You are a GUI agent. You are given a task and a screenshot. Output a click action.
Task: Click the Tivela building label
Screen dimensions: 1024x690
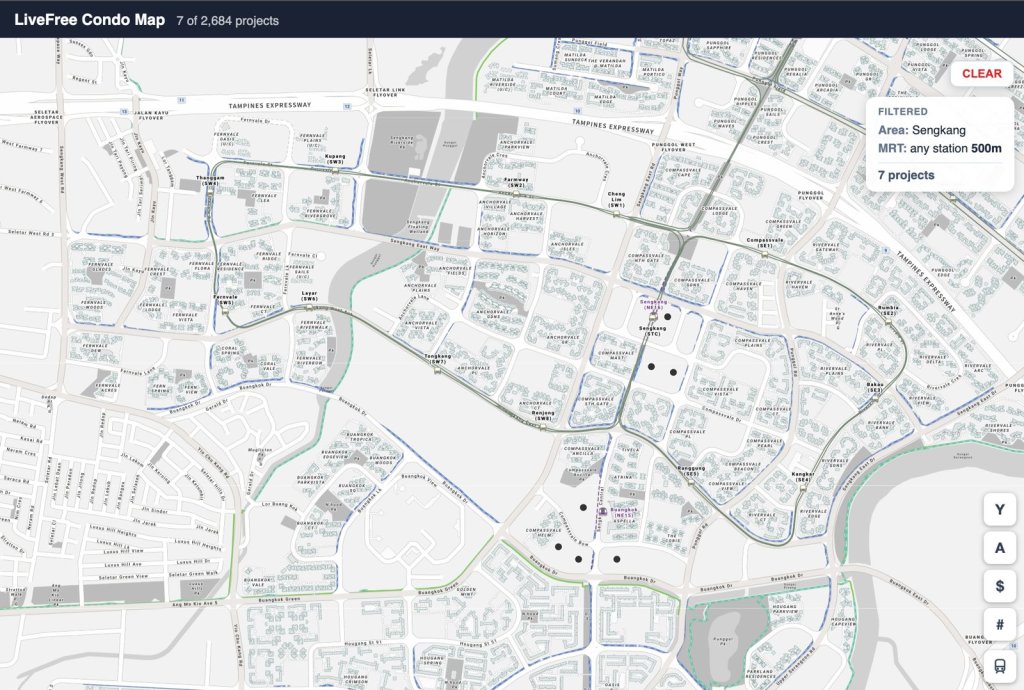pyautogui.click(x=630, y=450)
